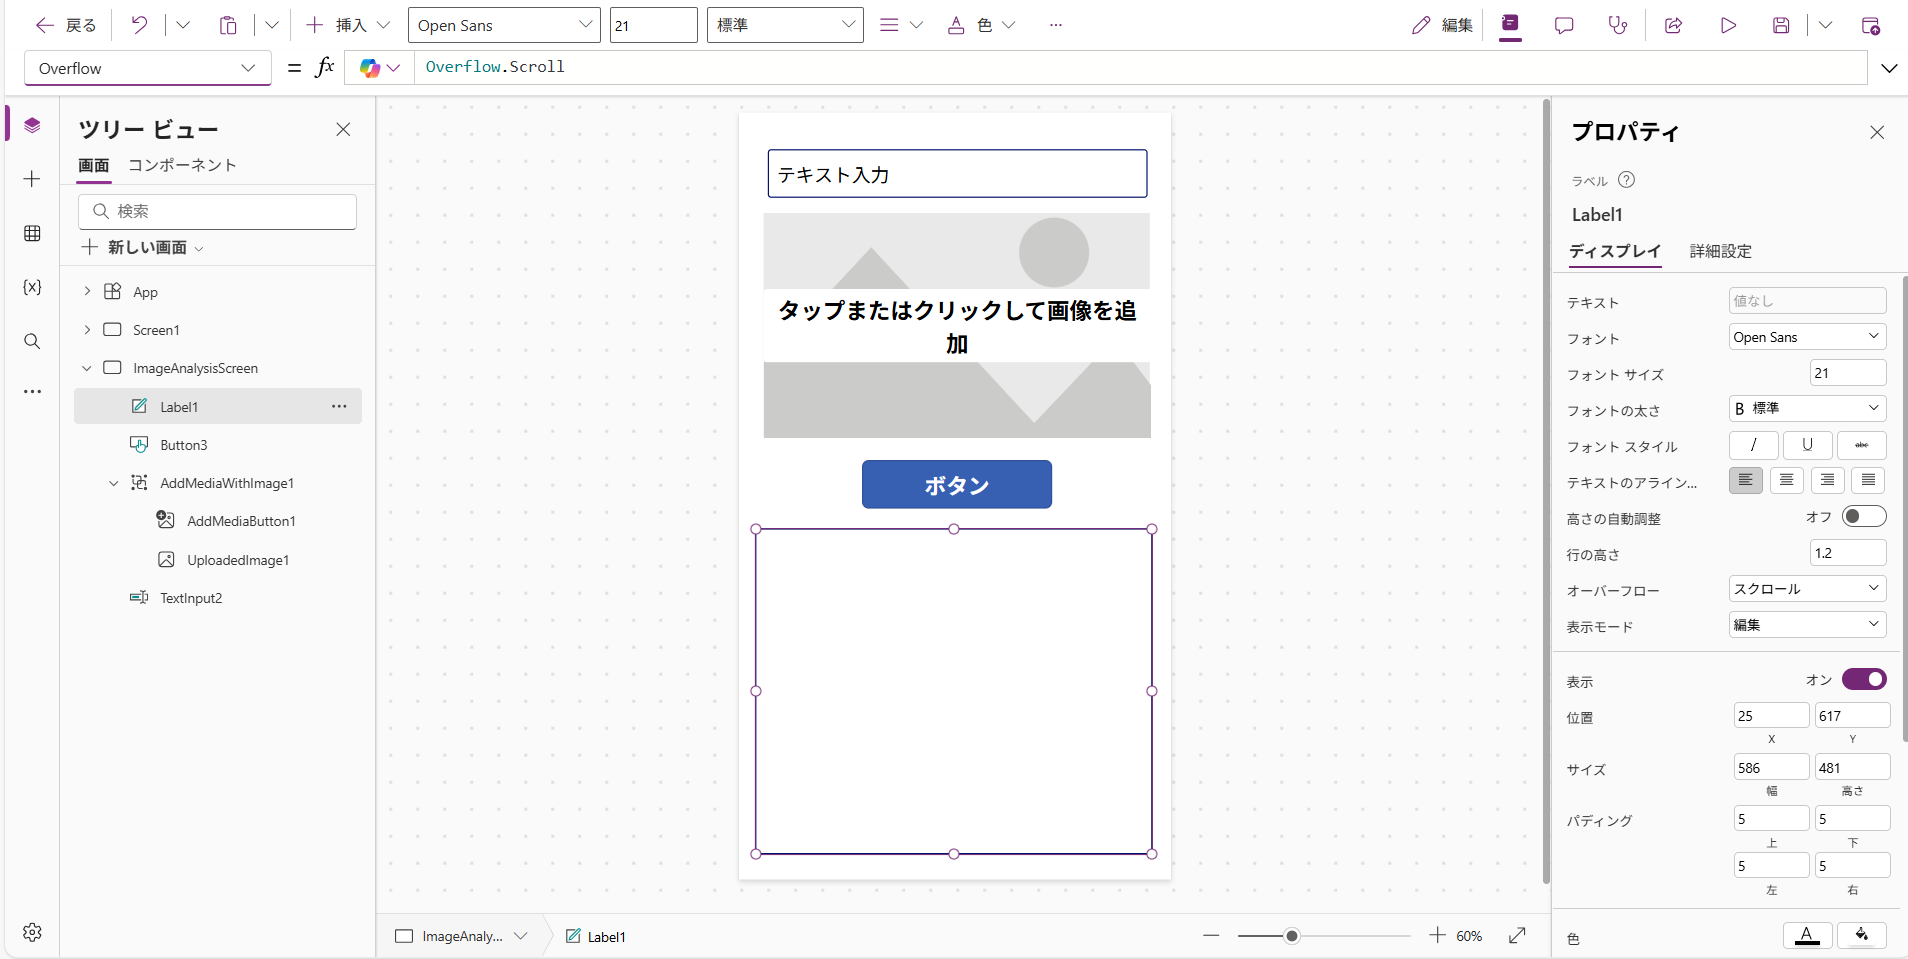Apply italic font style
Image resolution: width=1908 pixels, height=959 pixels.
[1752, 445]
